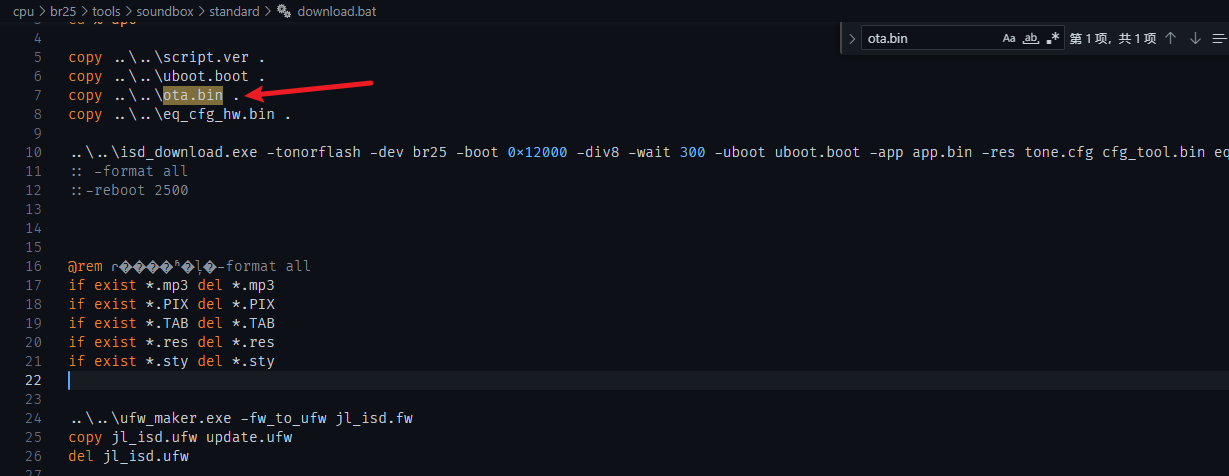Go to next match arrow
The image size is (1229, 476).
coord(1195,39)
